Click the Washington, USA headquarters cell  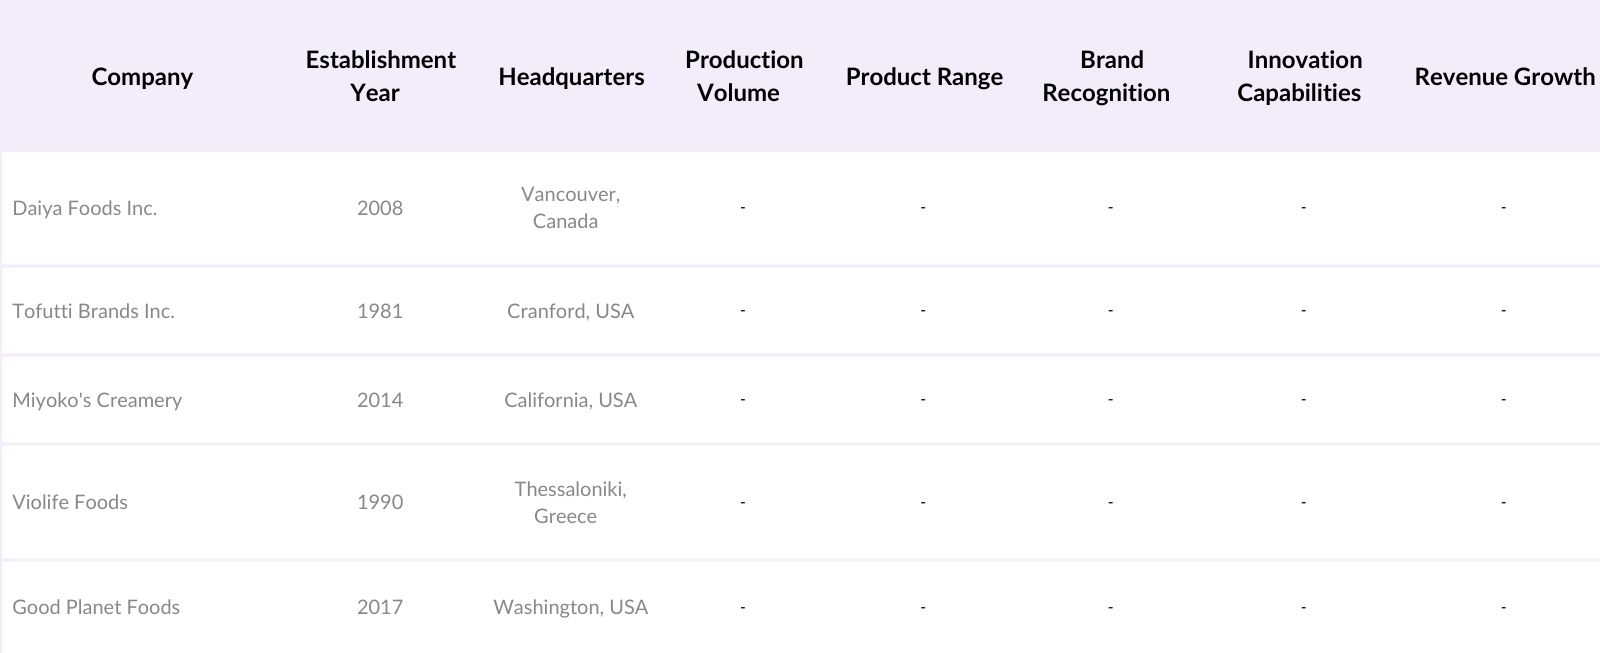point(570,607)
